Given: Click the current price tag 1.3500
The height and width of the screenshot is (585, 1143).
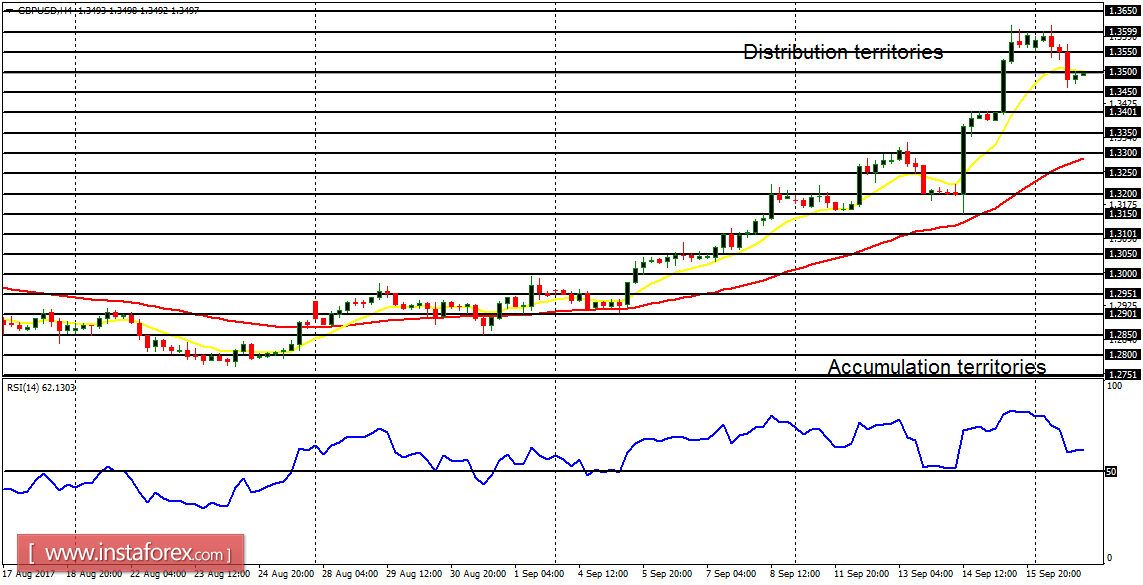Looking at the screenshot, I should [x=1123, y=73].
